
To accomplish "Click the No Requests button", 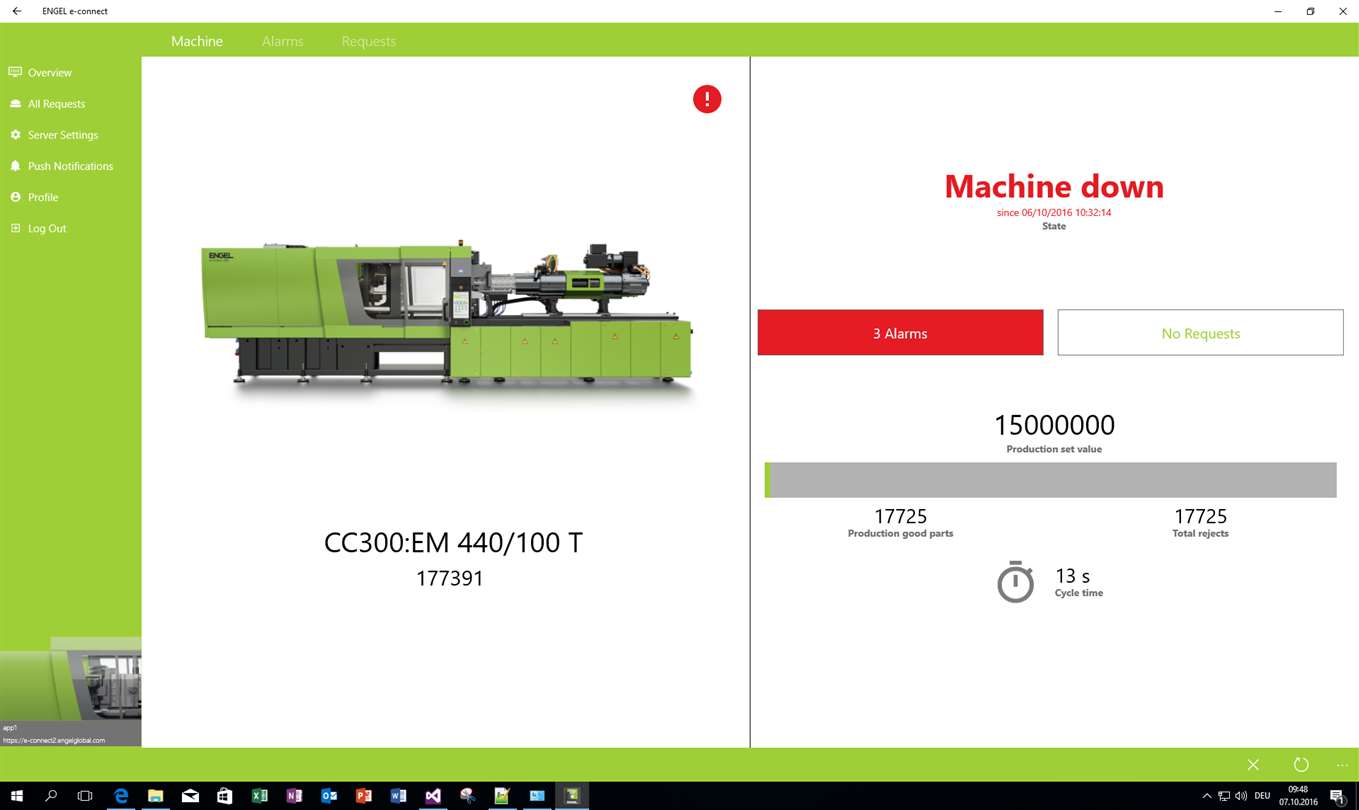I will tap(1200, 333).
